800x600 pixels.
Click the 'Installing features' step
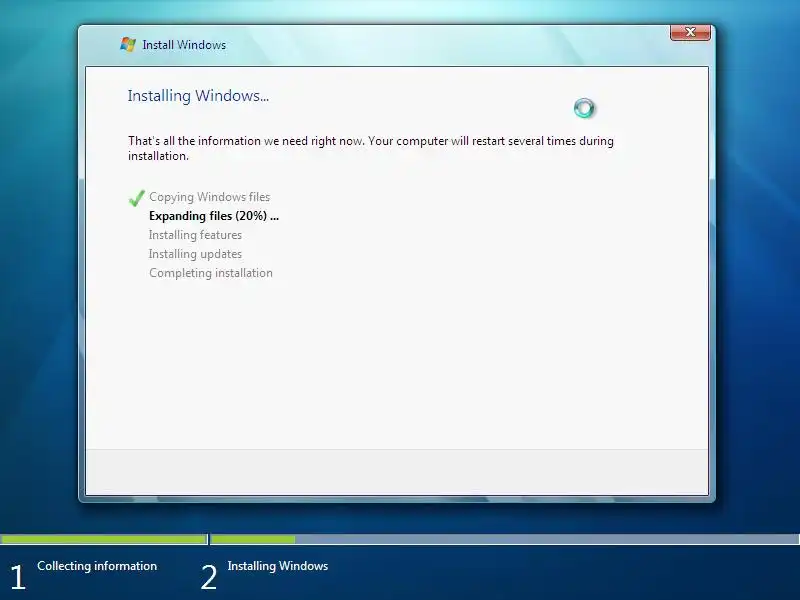195,235
